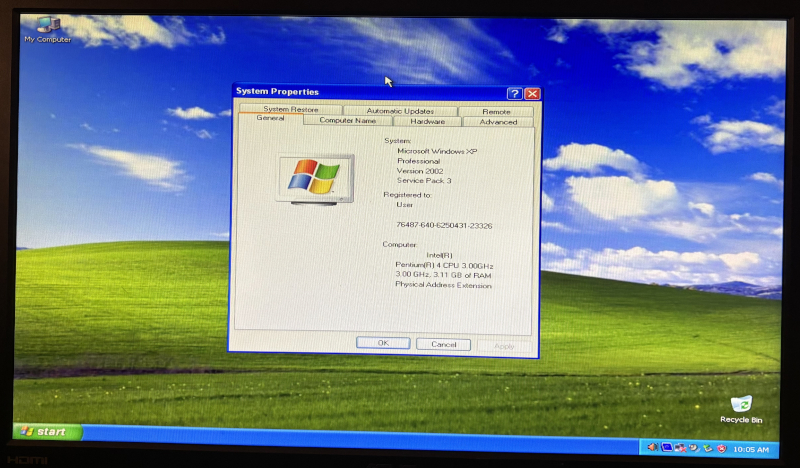Open the Automatic Updates tab
Image resolution: width=800 pixels, height=468 pixels.
[399, 111]
